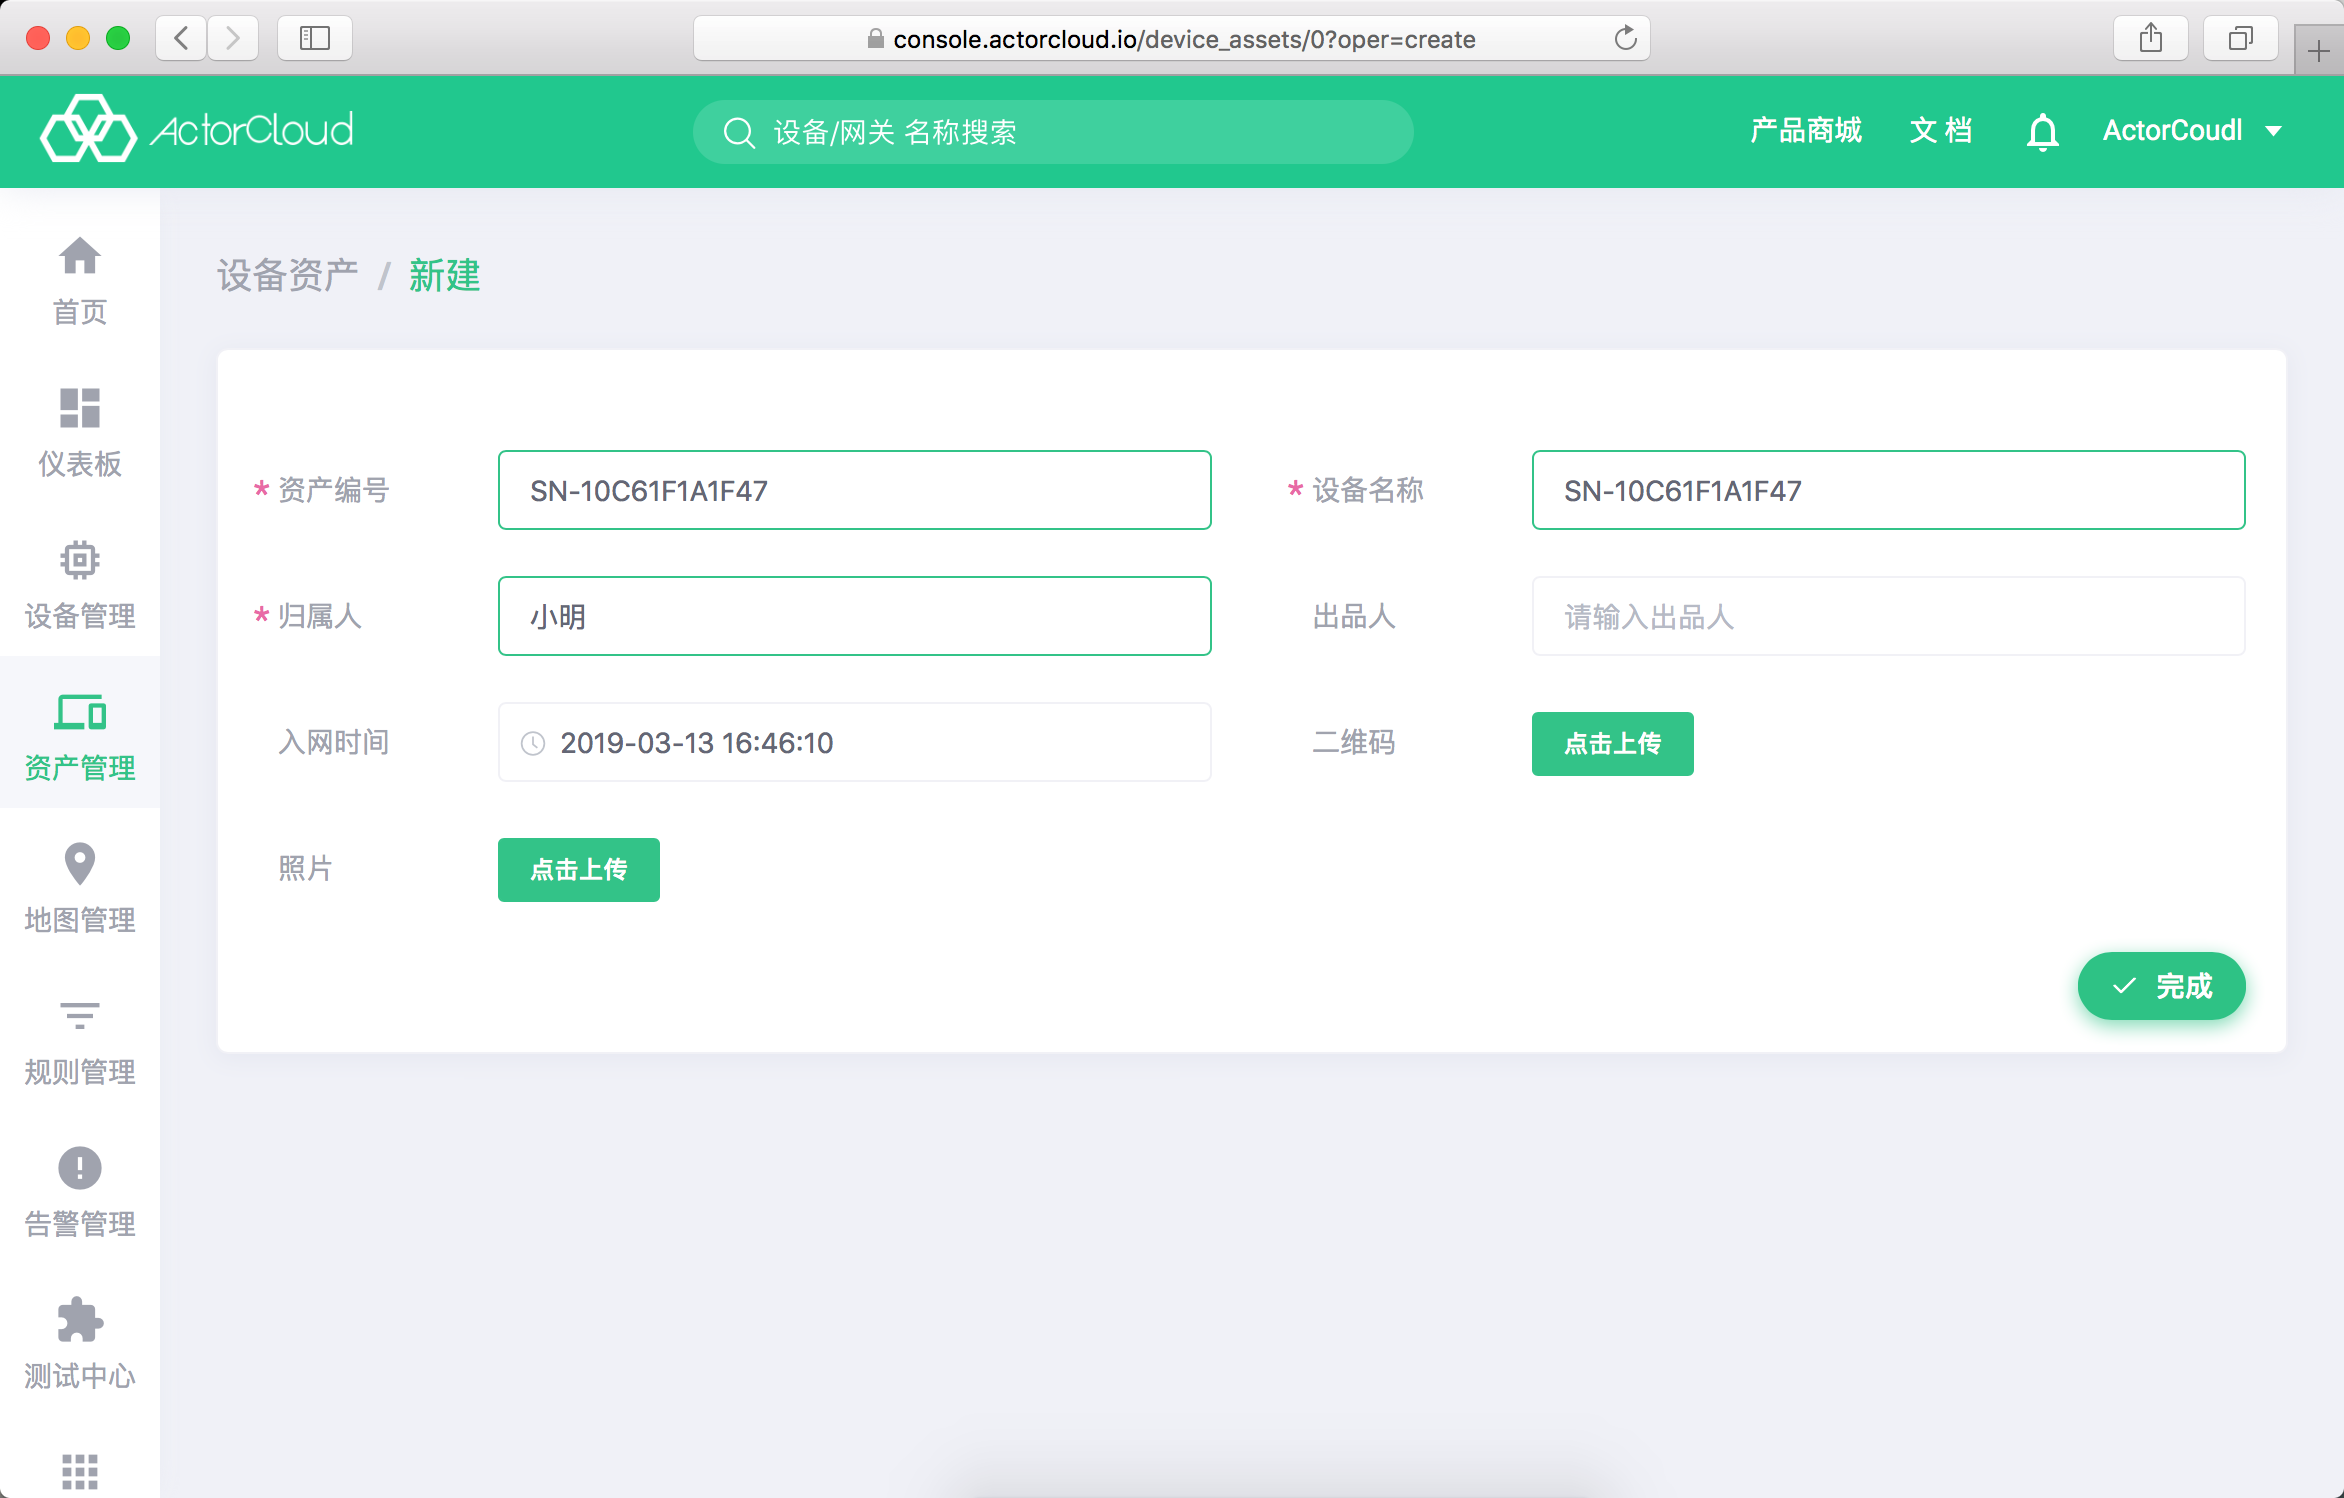Focus the 出品人 input field

pos(1889,616)
